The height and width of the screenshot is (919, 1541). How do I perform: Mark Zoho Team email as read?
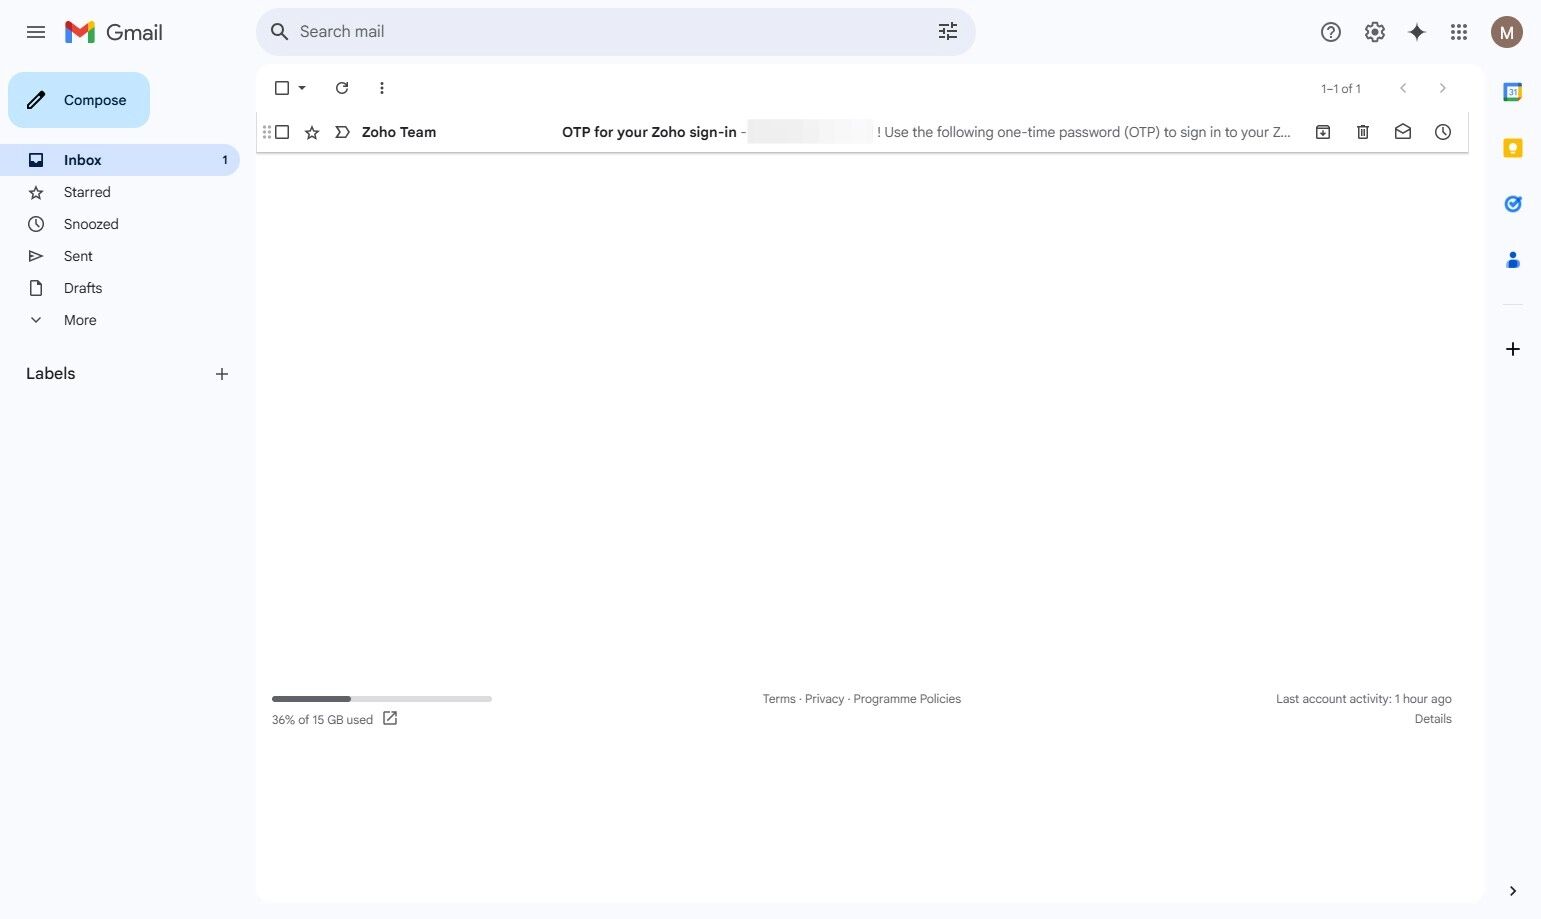(x=1403, y=132)
